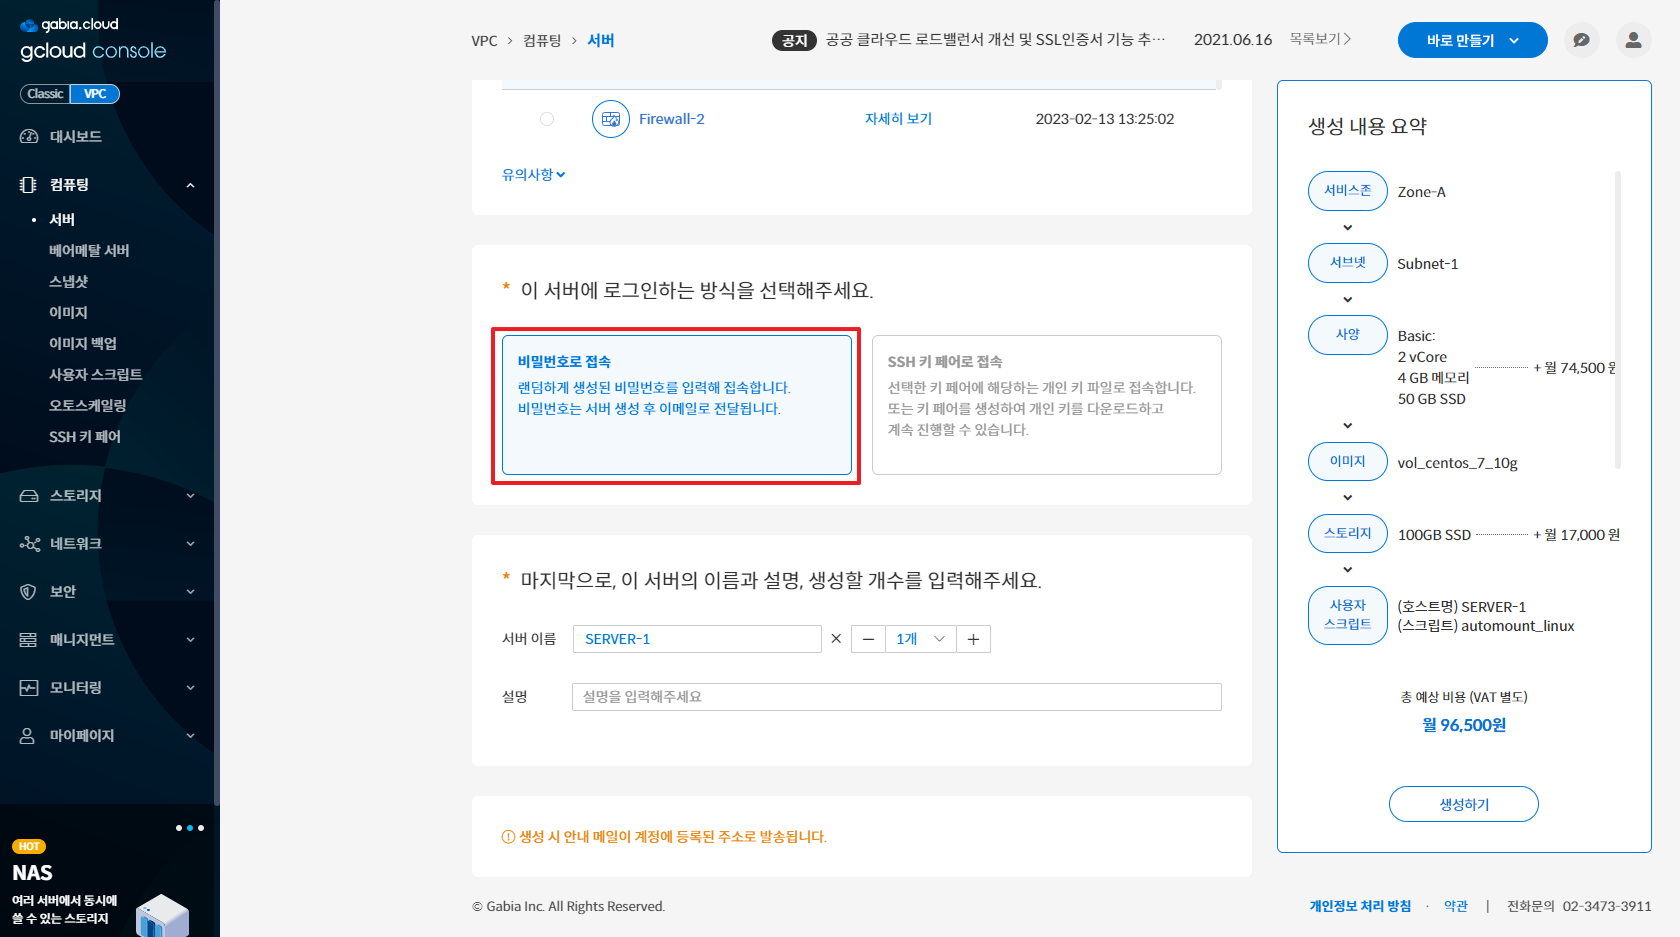This screenshot has width=1680, height=937.
Task: Click the NAS box promotional image
Action: point(162,915)
